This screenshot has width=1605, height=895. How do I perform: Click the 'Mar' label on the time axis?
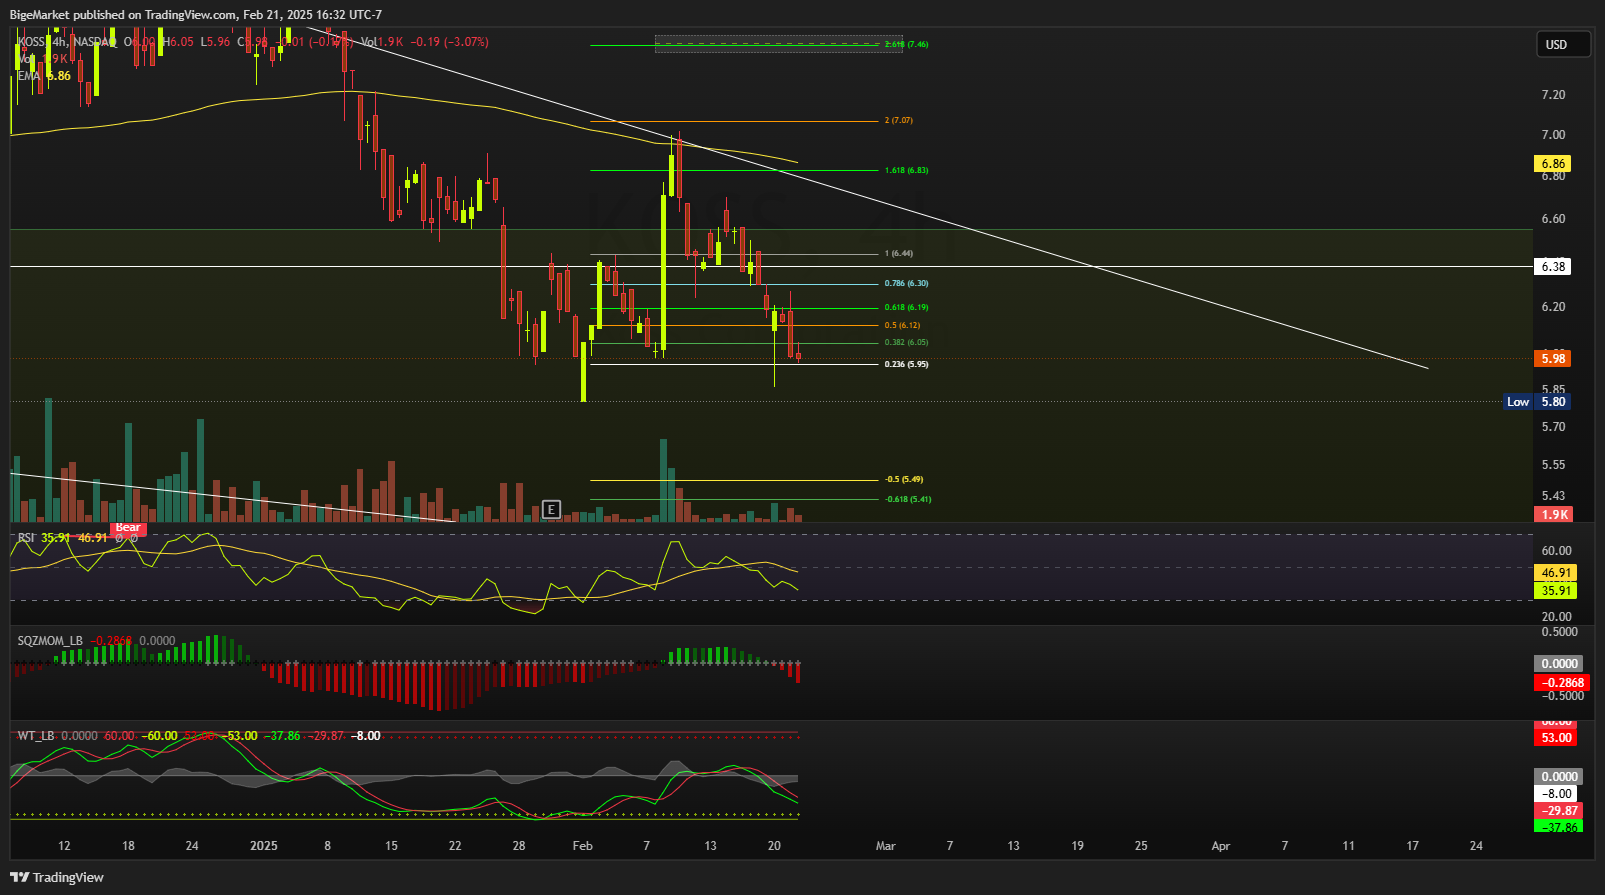click(885, 846)
